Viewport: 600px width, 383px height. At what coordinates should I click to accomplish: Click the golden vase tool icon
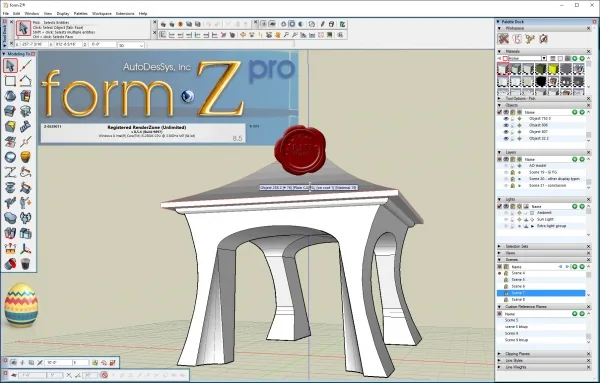pyautogui.click(x=25, y=157)
